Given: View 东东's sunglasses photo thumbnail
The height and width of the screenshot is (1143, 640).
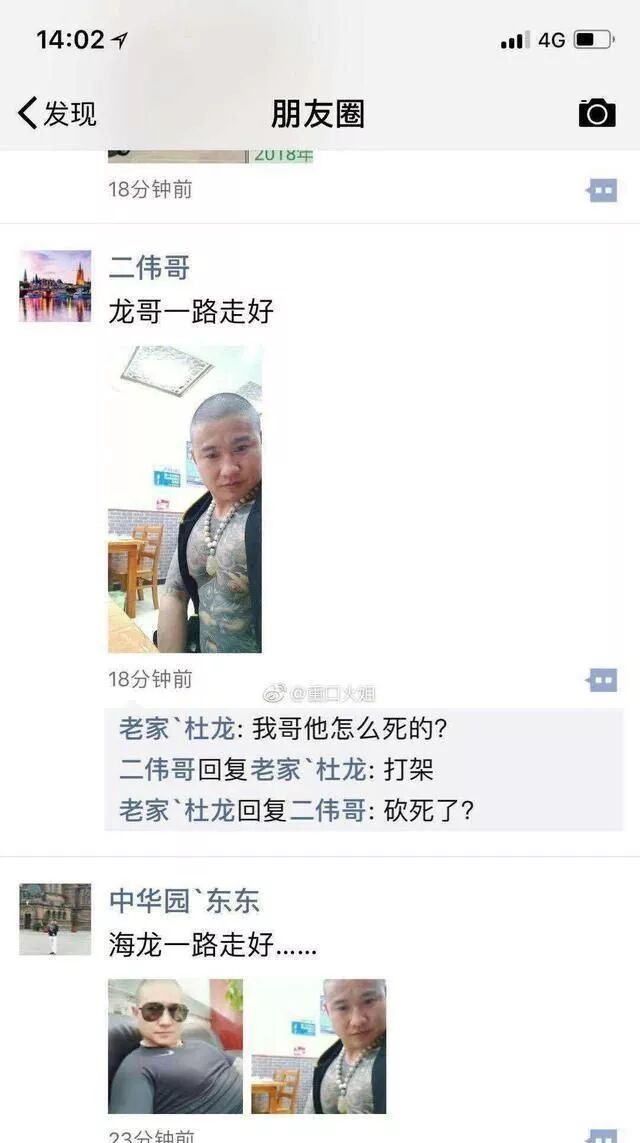Looking at the screenshot, I should 176,1046.
